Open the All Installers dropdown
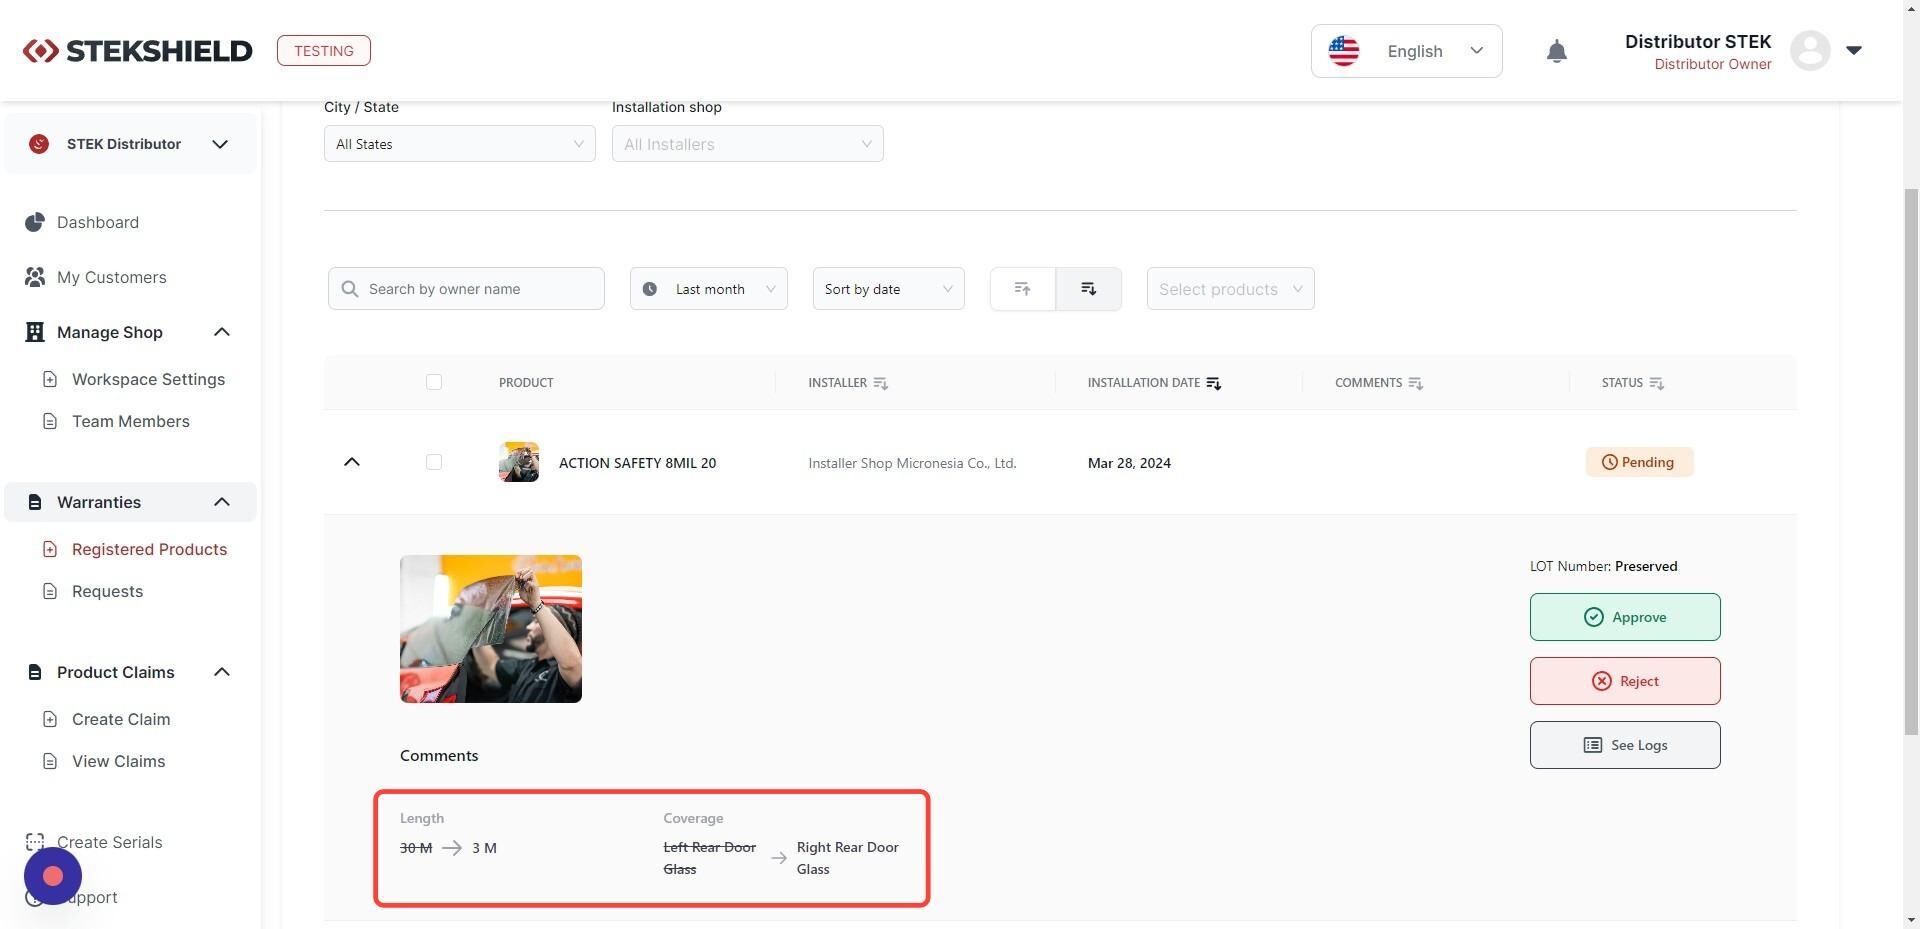 pyautogui.click(x=747, y=144)
